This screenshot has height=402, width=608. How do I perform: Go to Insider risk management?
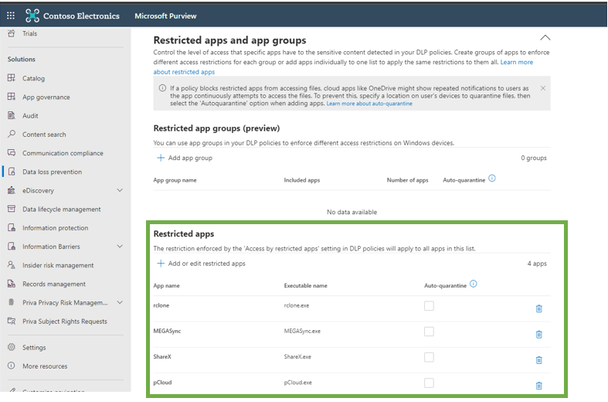(58, 265)
